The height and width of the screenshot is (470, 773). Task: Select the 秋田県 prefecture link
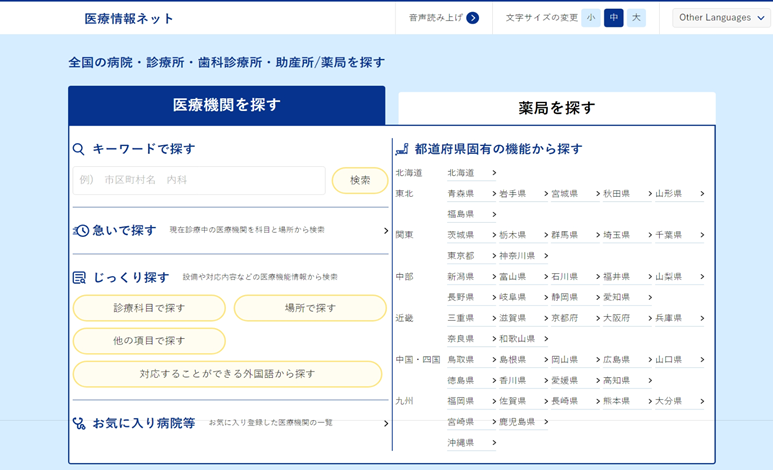[x=628, y=193]
